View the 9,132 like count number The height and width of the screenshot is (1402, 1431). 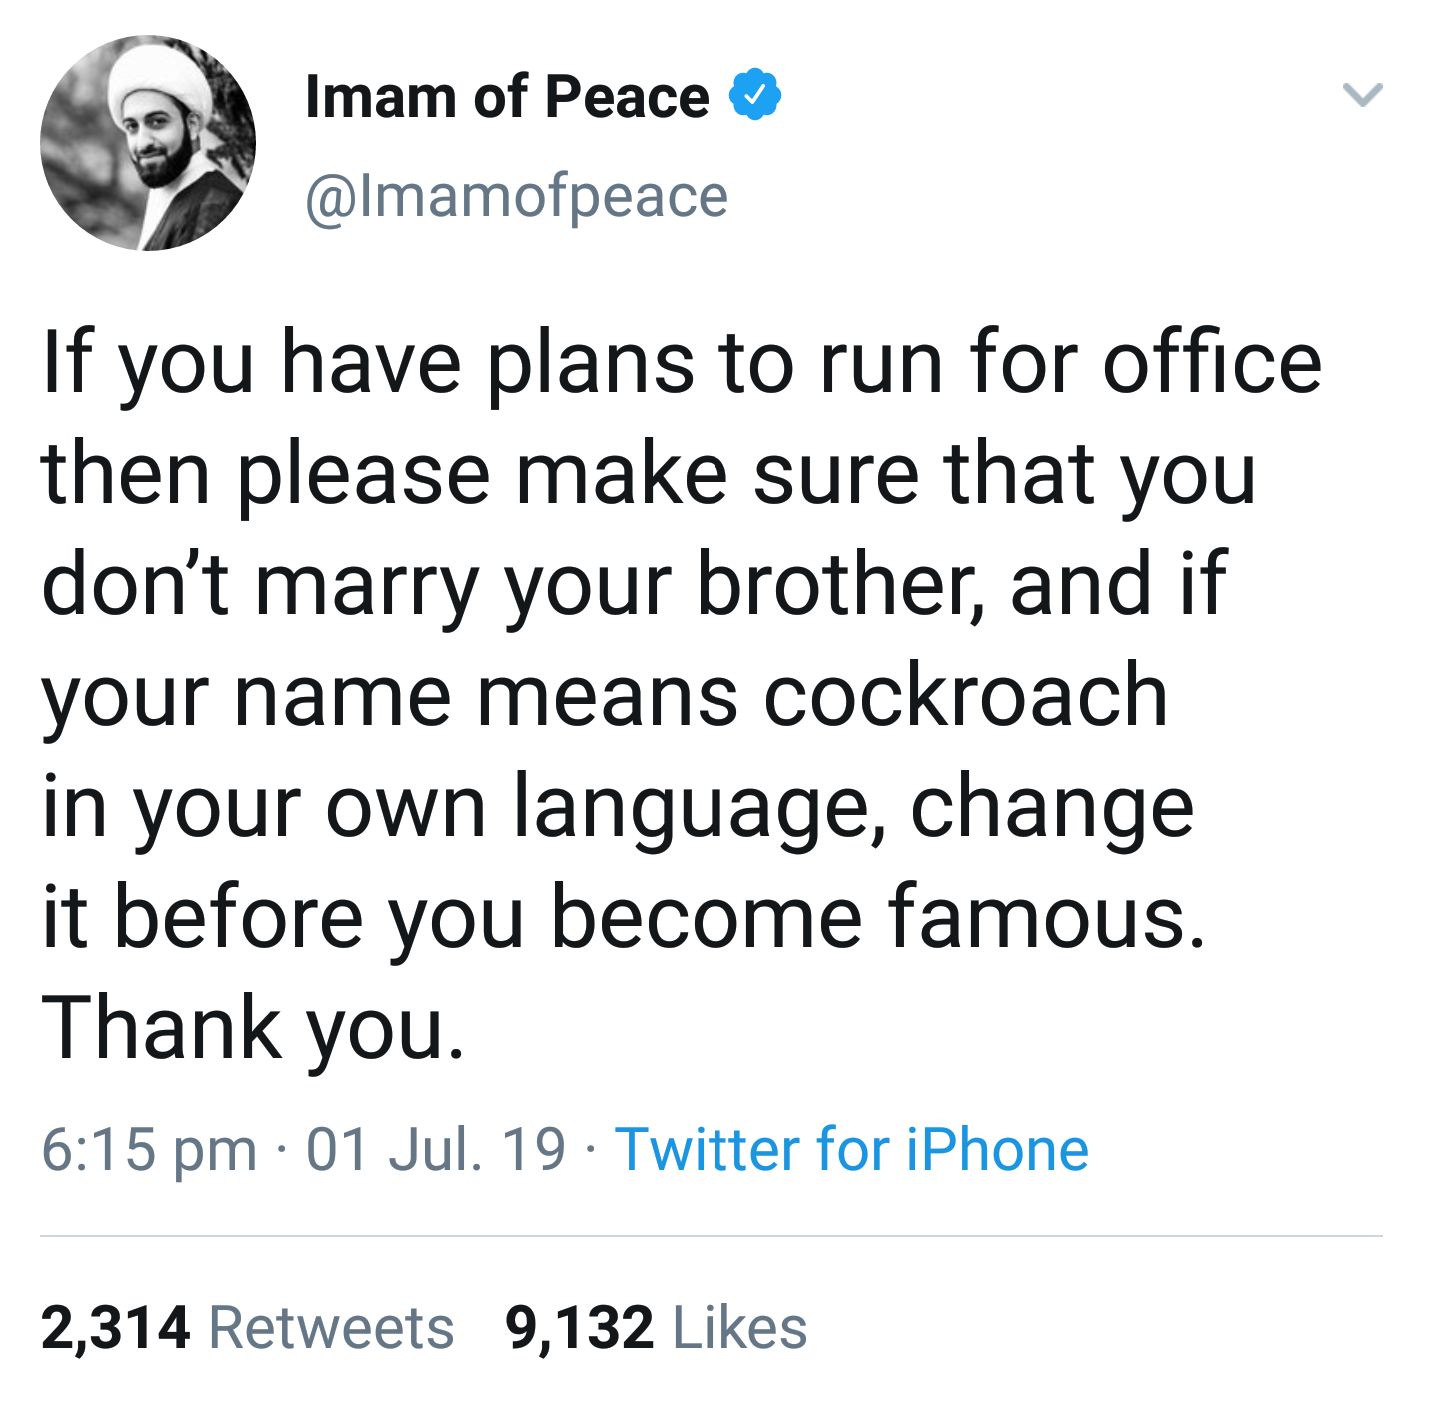pyautogui.click(x=580, y=1328)
